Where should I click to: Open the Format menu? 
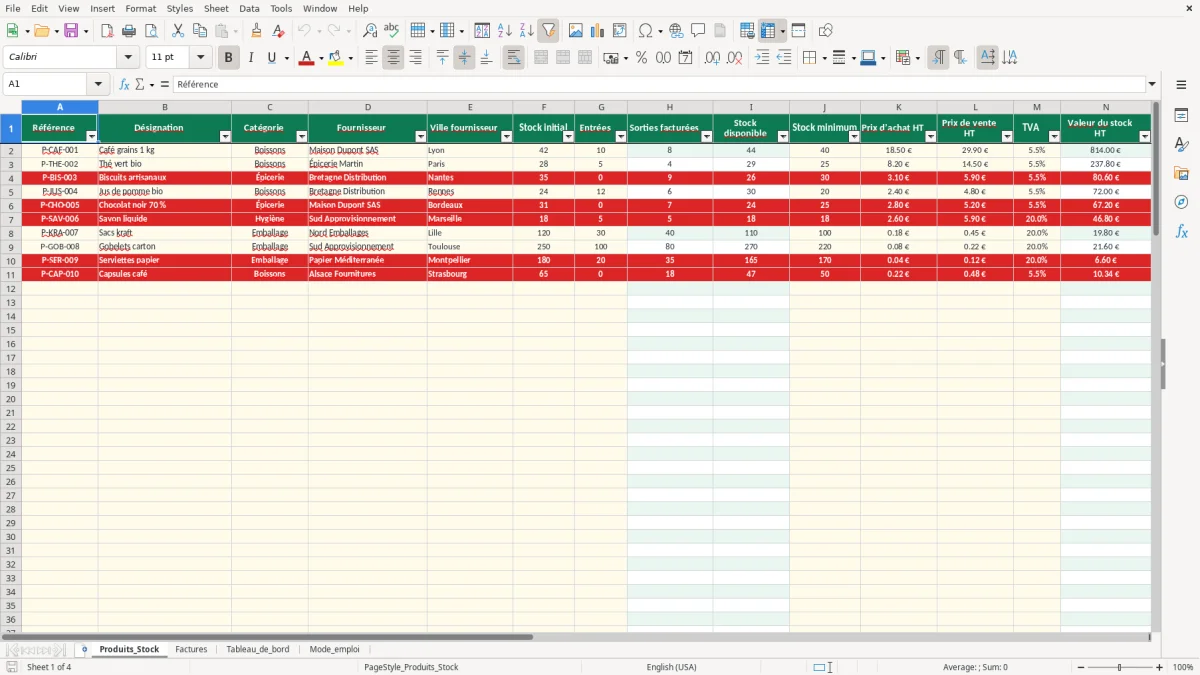[140, 8]
